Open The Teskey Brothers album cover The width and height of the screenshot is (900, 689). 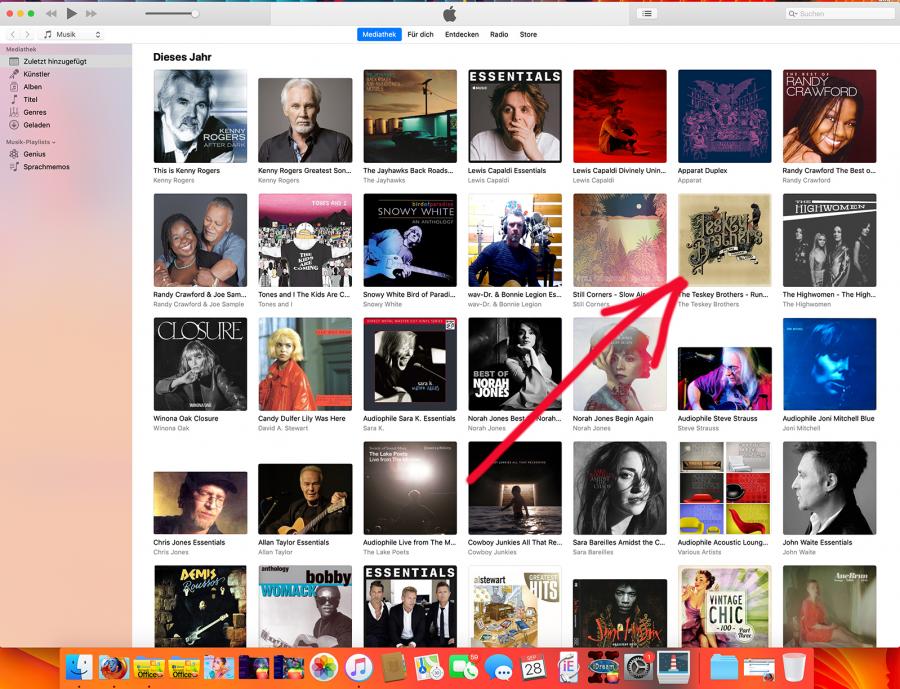[724, 240]
